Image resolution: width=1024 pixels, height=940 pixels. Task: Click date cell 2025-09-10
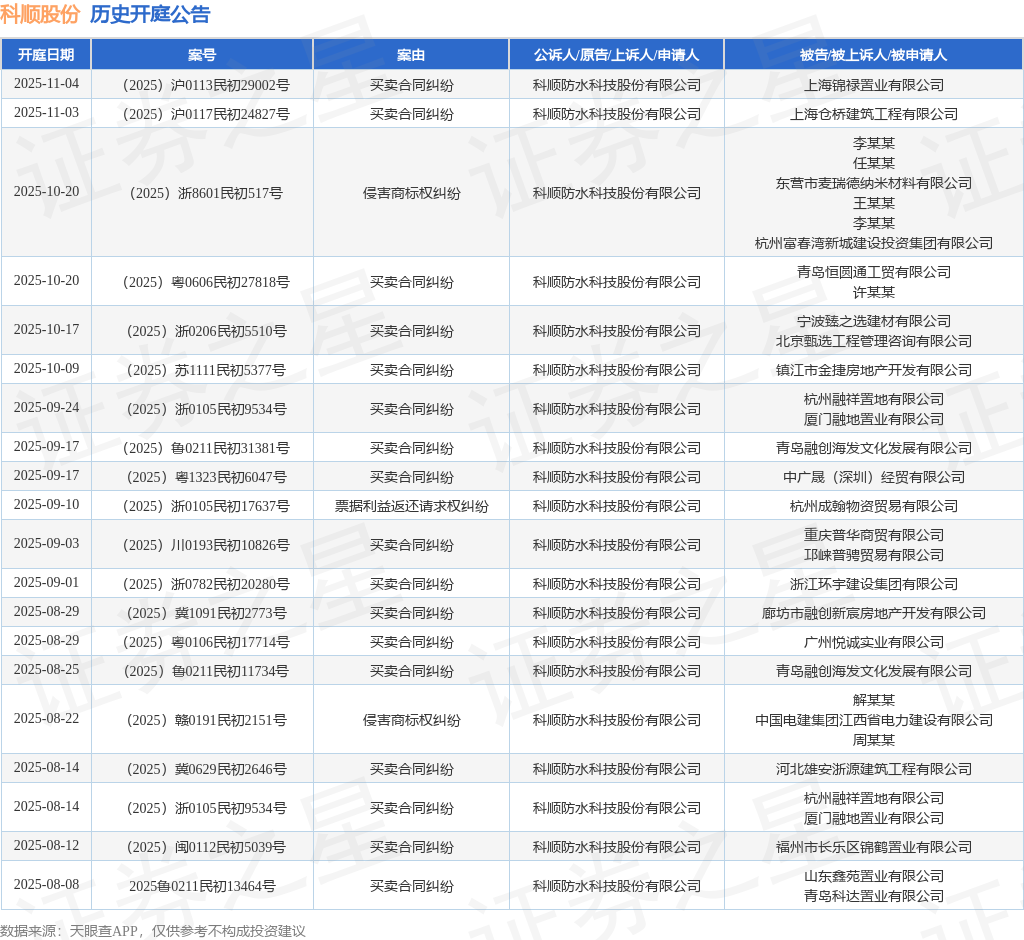coord(46,504)
